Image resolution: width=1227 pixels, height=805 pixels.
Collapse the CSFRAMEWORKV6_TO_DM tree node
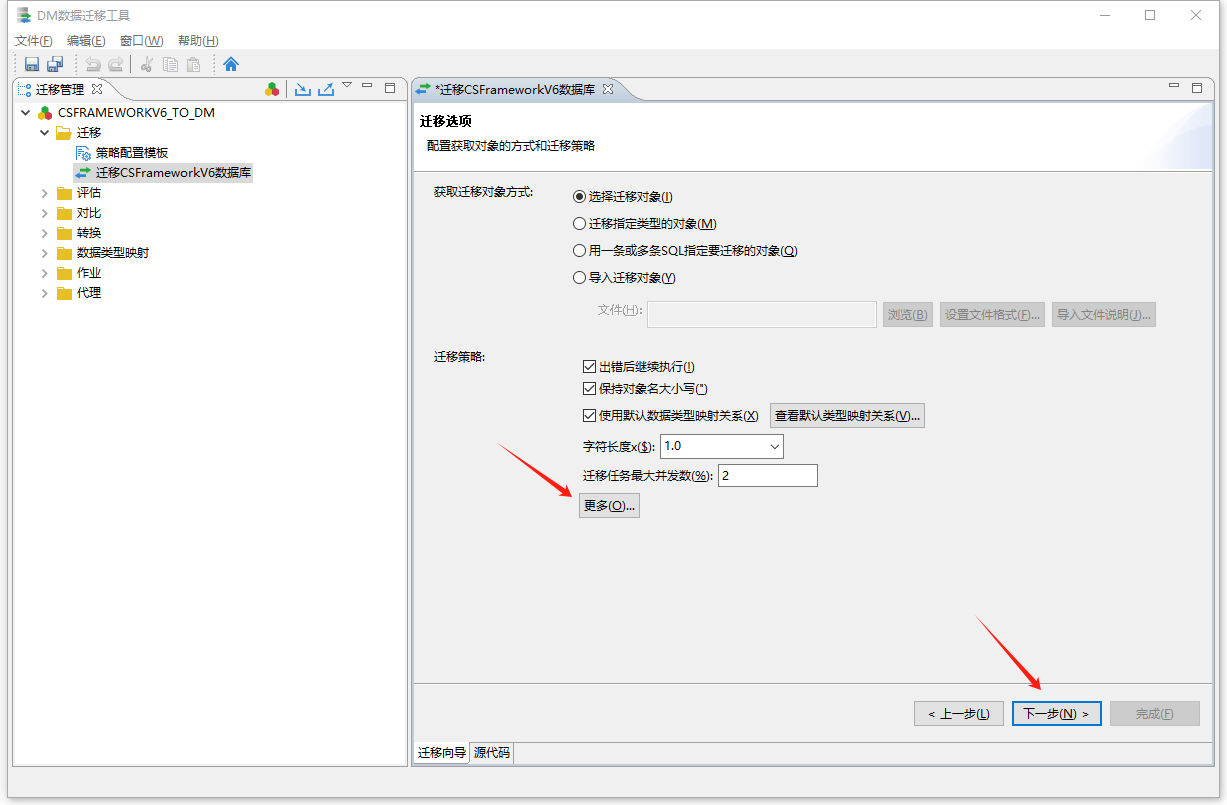point(26,113)
